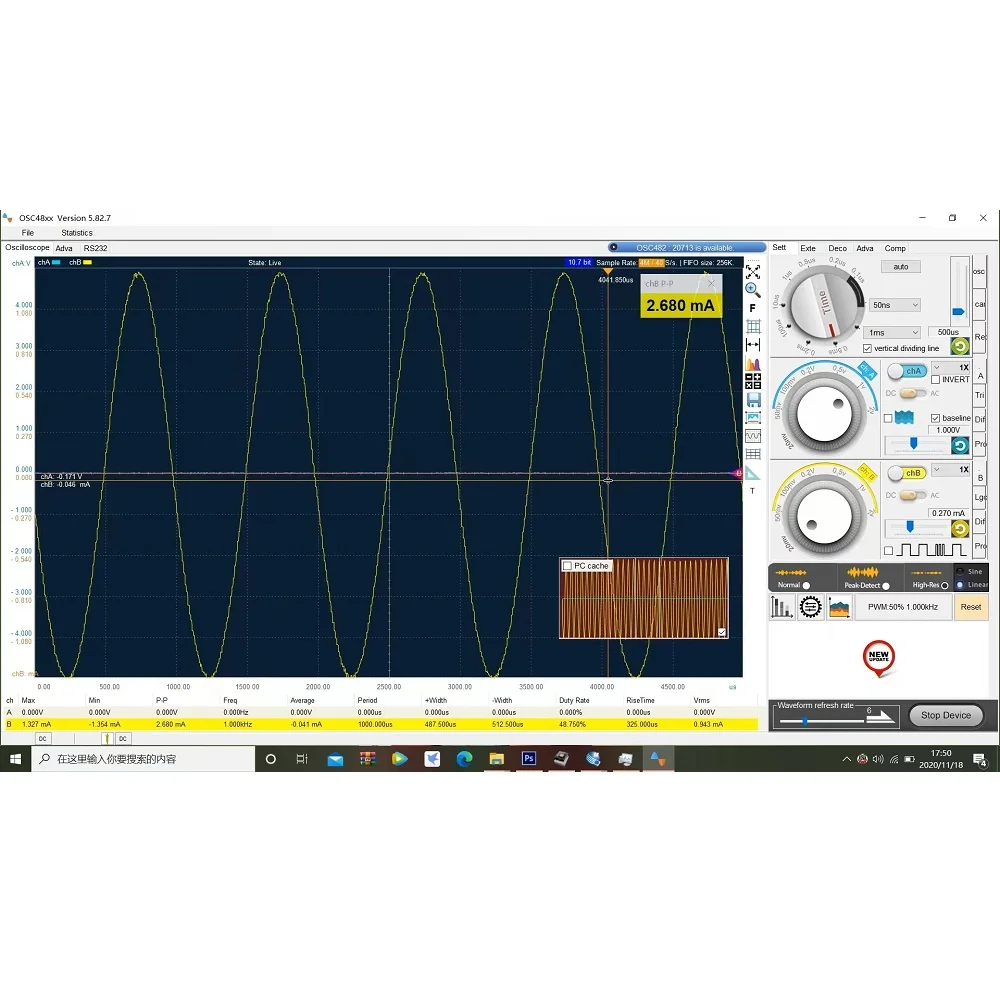This screenshot has width=1000, height=1000.
Task: Click the NEW UPDATE pin badge
Action: point(878,658)
